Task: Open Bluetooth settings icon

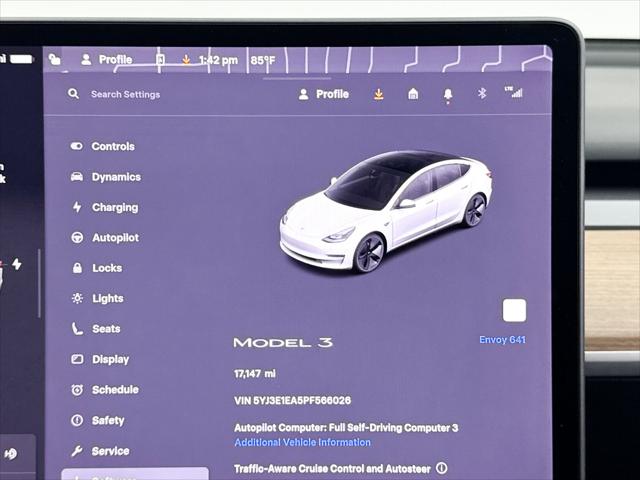Action: click(482, 93)
